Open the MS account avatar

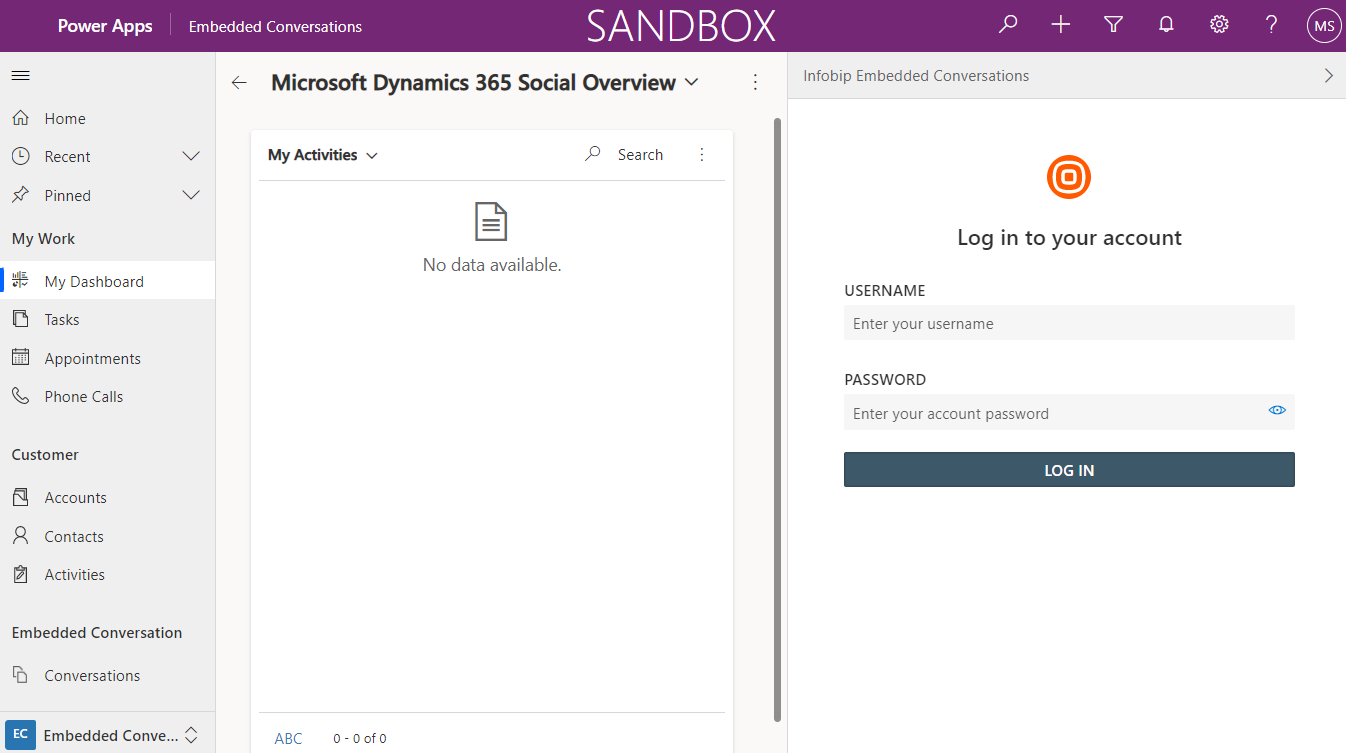coord(1324,26)
